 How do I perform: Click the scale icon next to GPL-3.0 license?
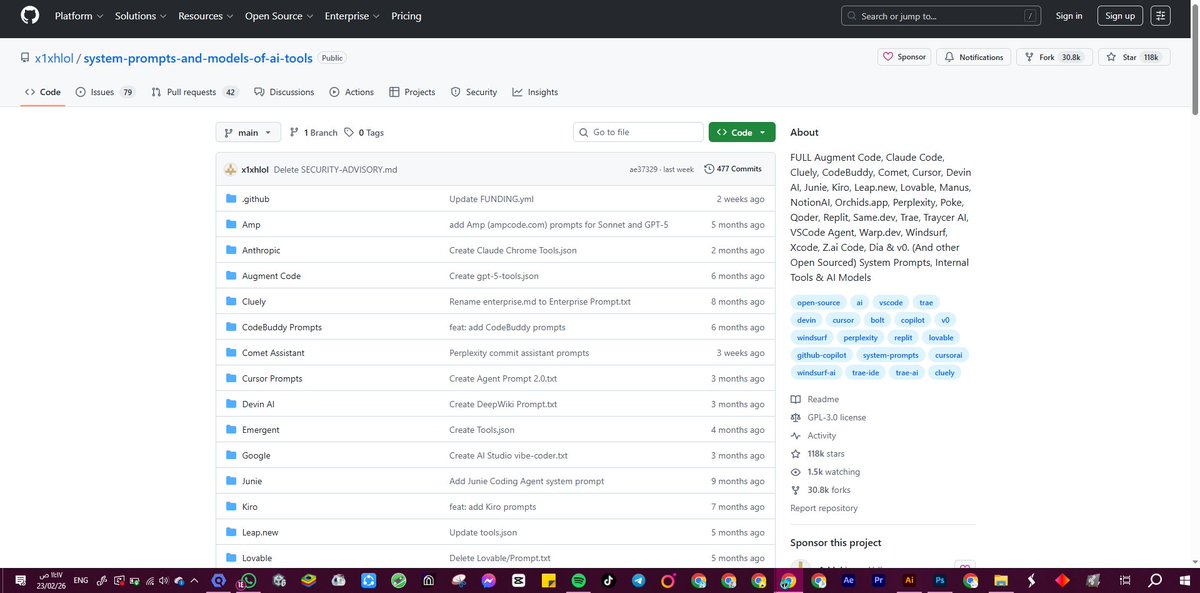[796, 418]
